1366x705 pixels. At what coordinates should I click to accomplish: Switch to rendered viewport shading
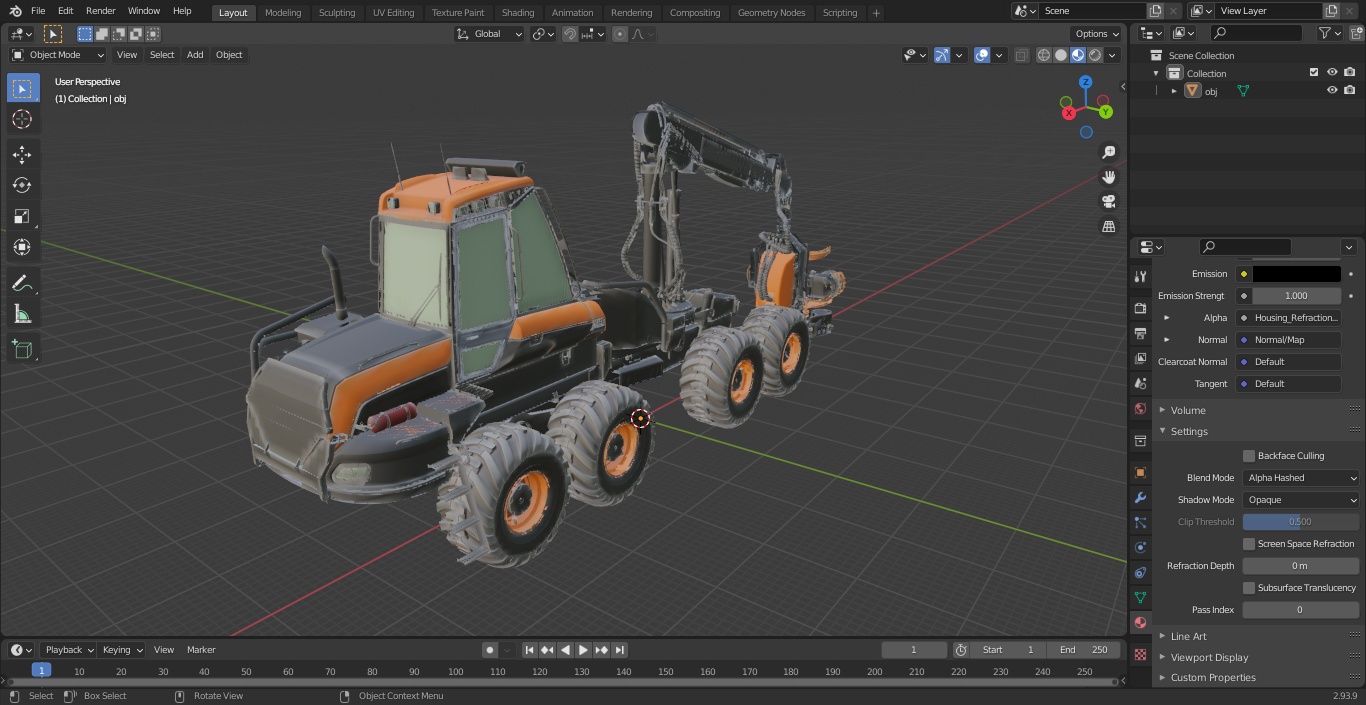tap(1095, 55)
